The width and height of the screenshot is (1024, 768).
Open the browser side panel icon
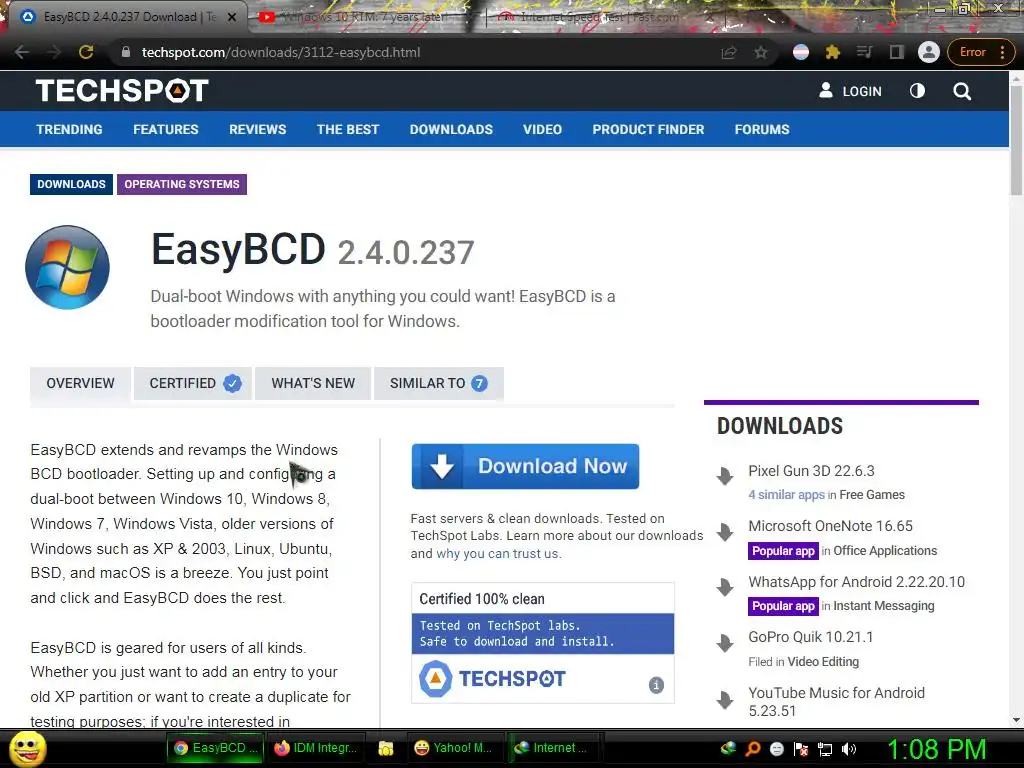[897, 52]
